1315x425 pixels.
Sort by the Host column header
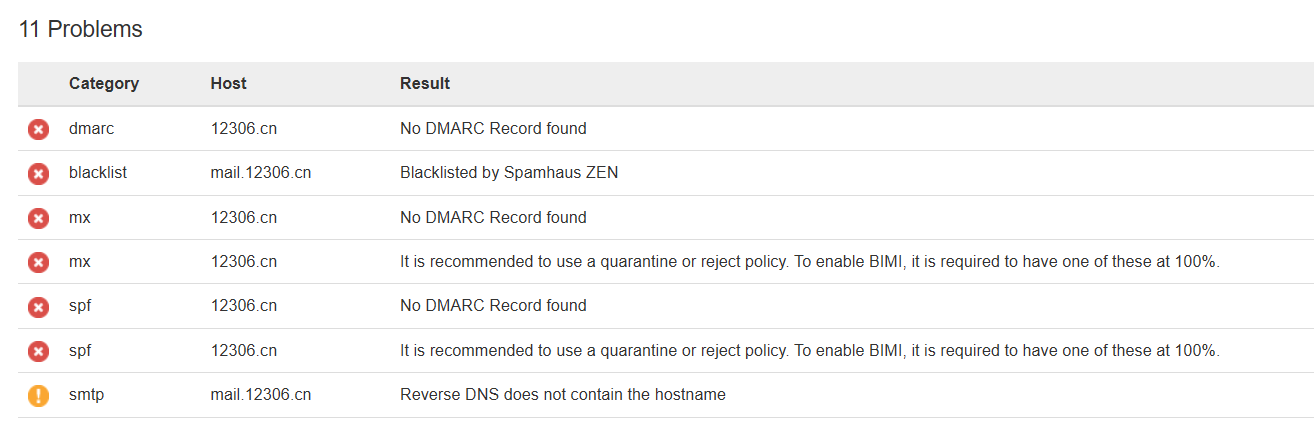[229, 84]
